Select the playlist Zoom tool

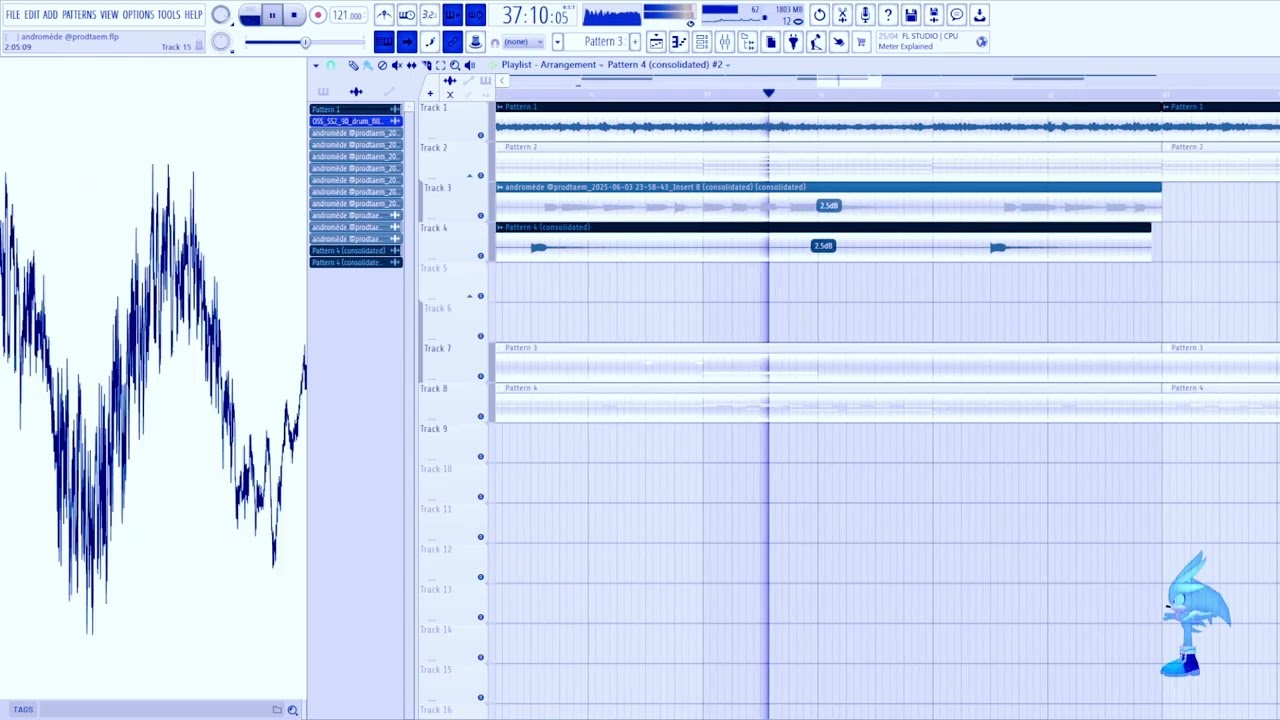(x=455, y=65)
